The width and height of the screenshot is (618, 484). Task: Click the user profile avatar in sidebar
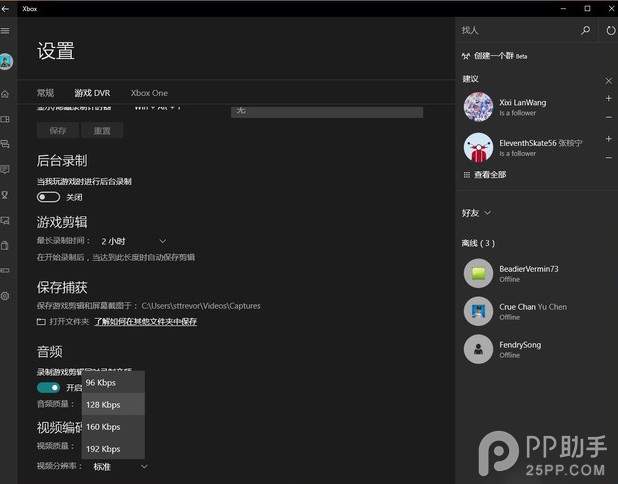(6, 62)
